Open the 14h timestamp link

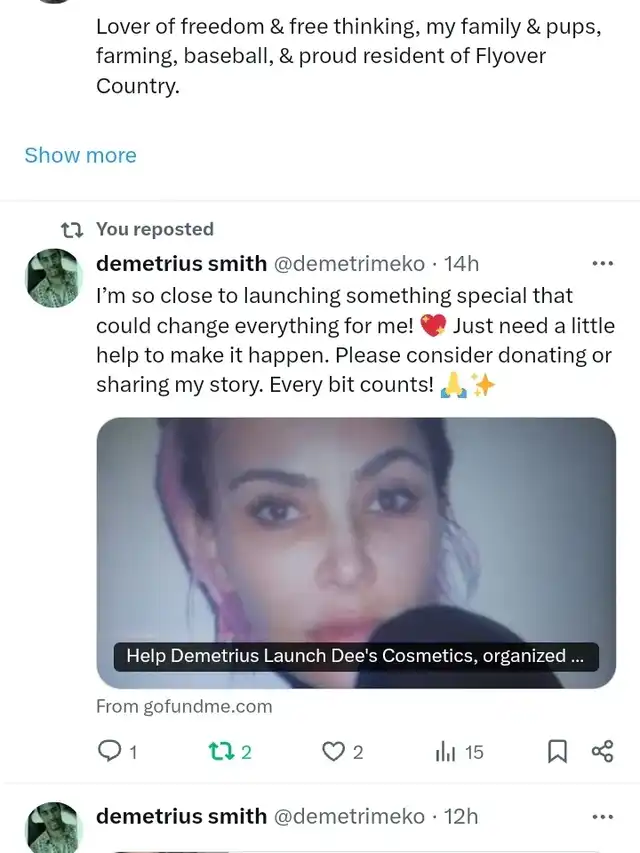tap(461, 264)
